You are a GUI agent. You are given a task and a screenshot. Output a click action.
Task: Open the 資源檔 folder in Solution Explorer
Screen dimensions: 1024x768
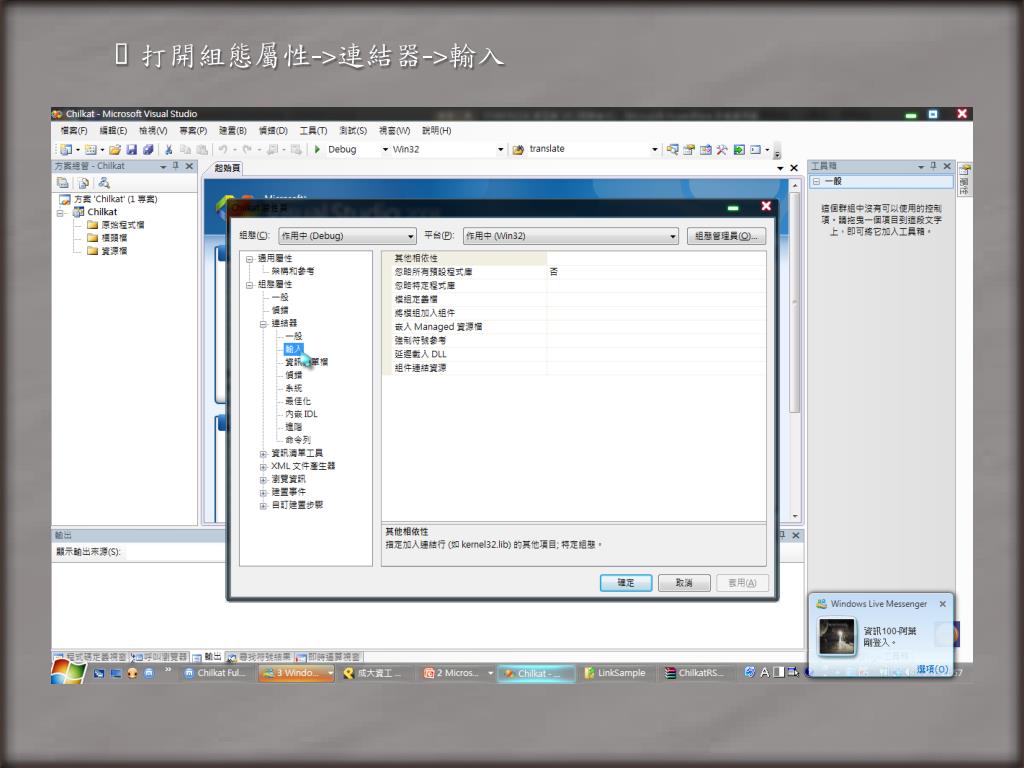(107, 251)
